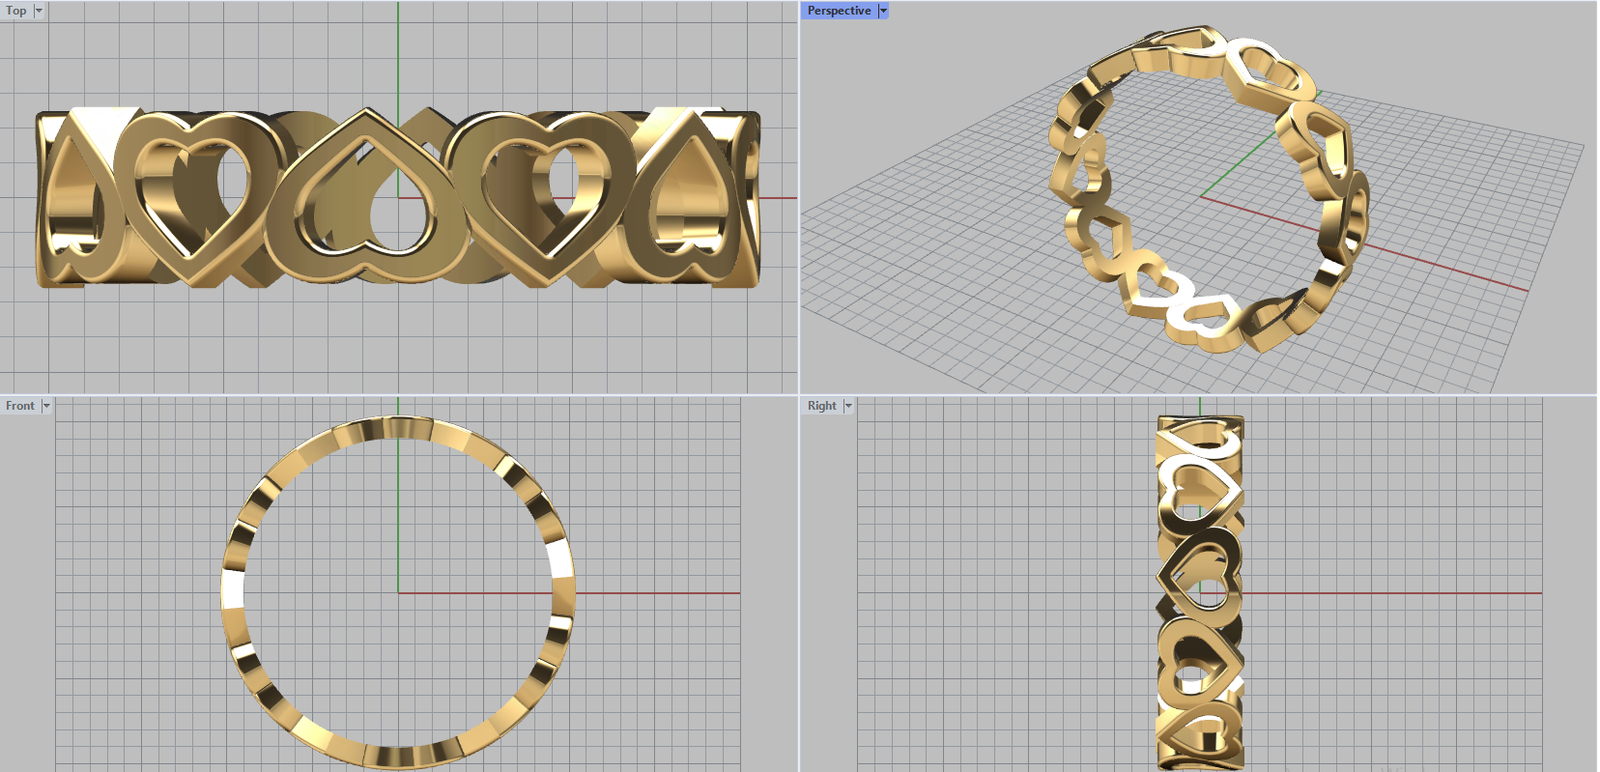The image size is (1600, 772).
Task: Open the Perspective viewport dropdown arrow
Action: click(x=883, y=11)
